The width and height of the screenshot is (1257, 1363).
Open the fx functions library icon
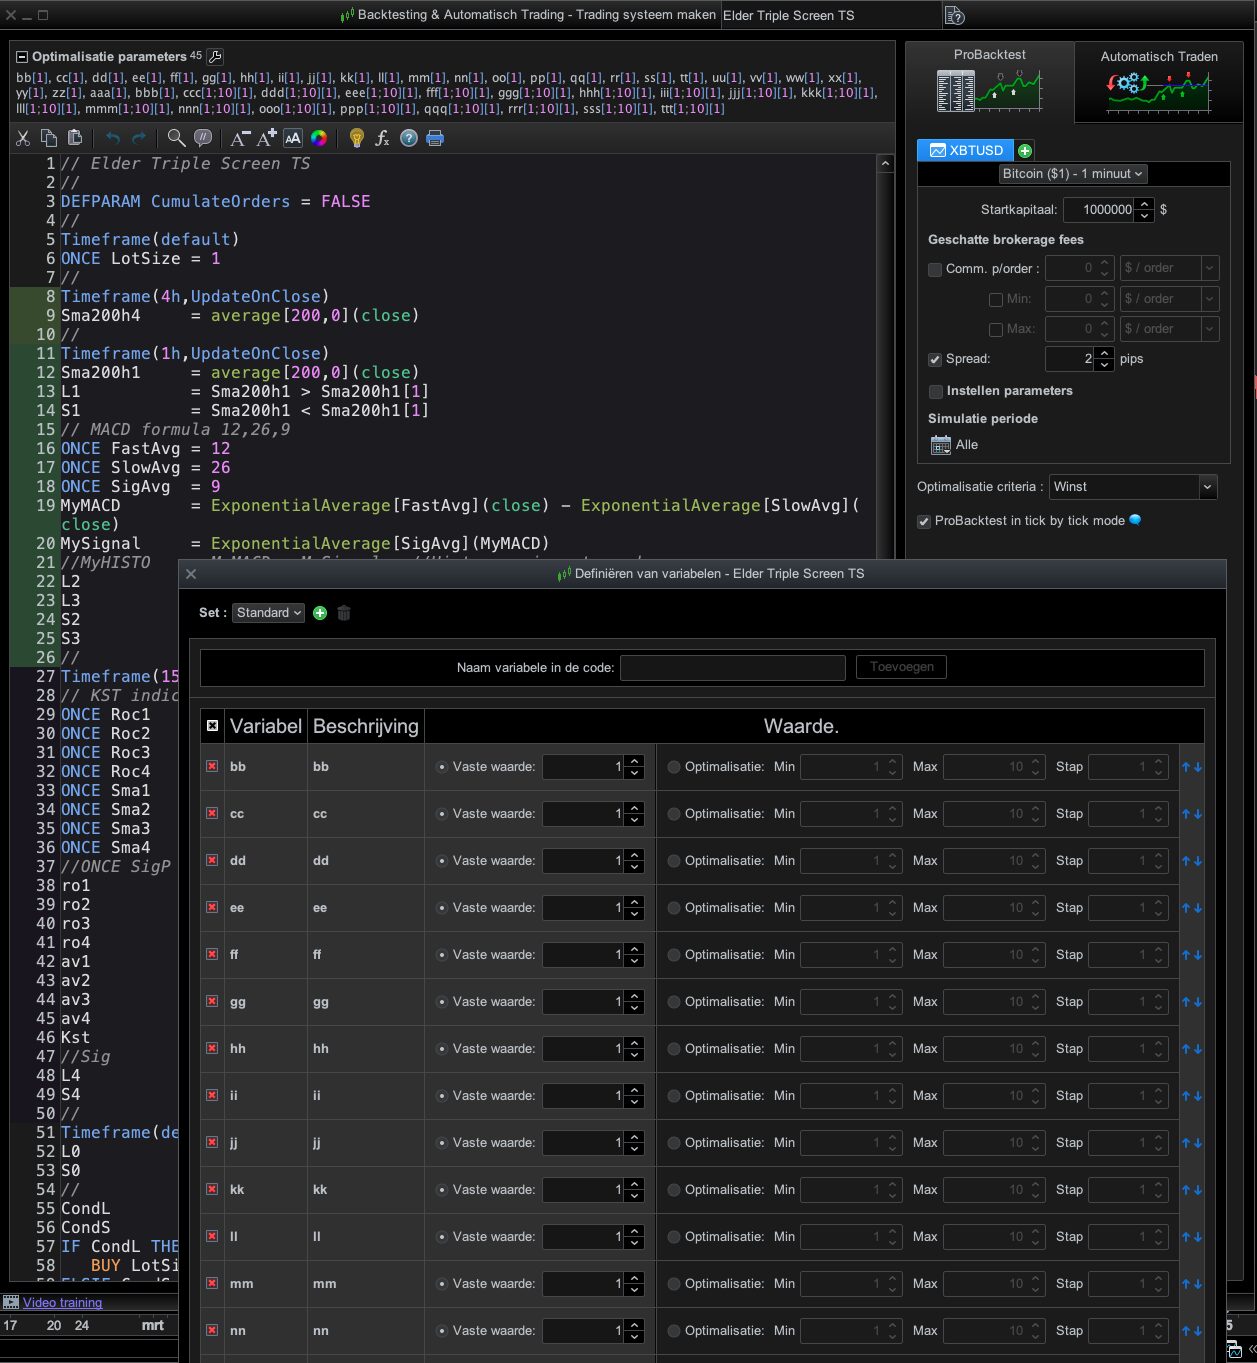[382, 138]
